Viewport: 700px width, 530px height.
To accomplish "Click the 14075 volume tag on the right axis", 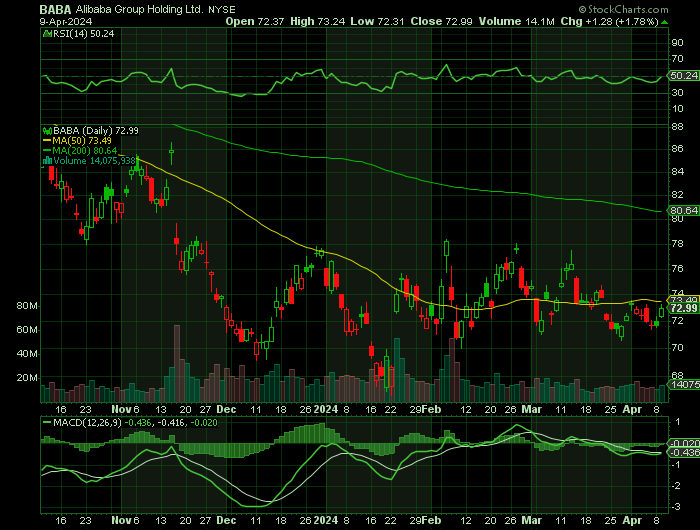I will pyautogui.click(x=684, y=384).
